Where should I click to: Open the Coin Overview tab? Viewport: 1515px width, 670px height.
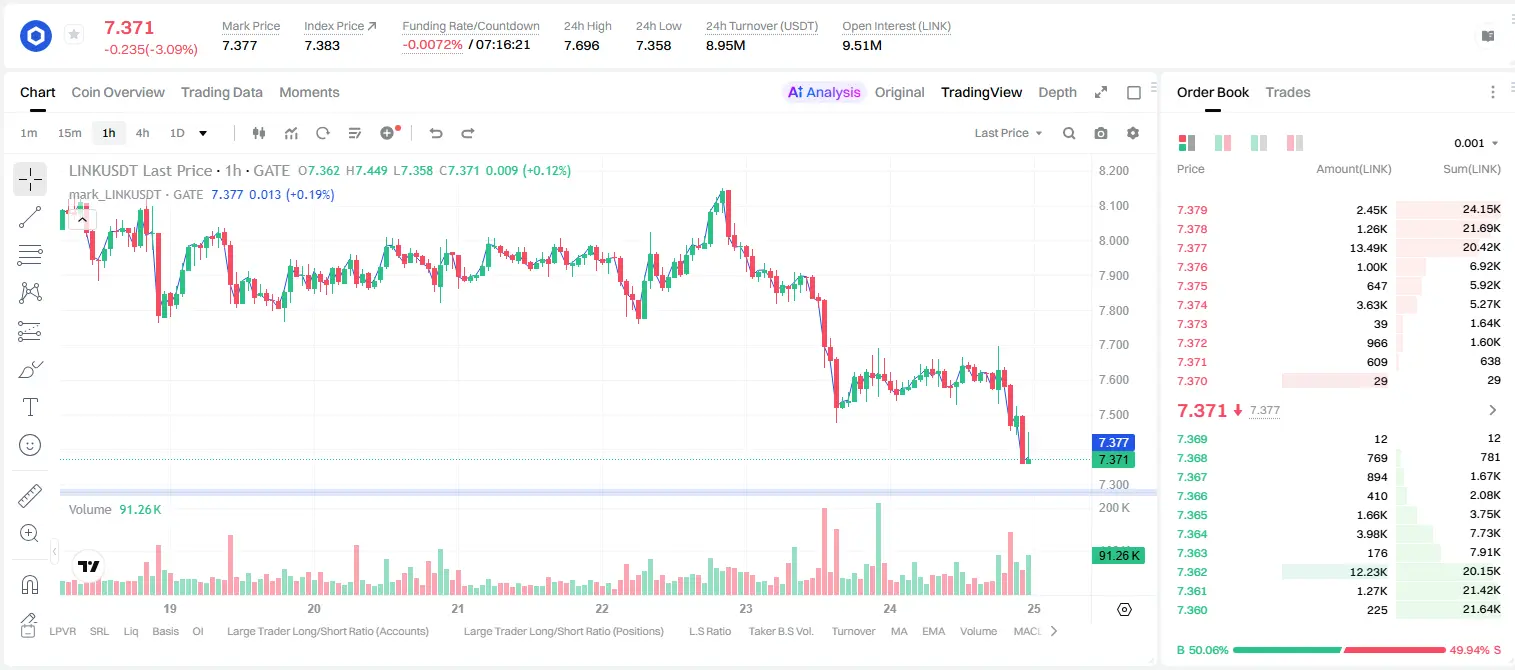click(118, 92)
